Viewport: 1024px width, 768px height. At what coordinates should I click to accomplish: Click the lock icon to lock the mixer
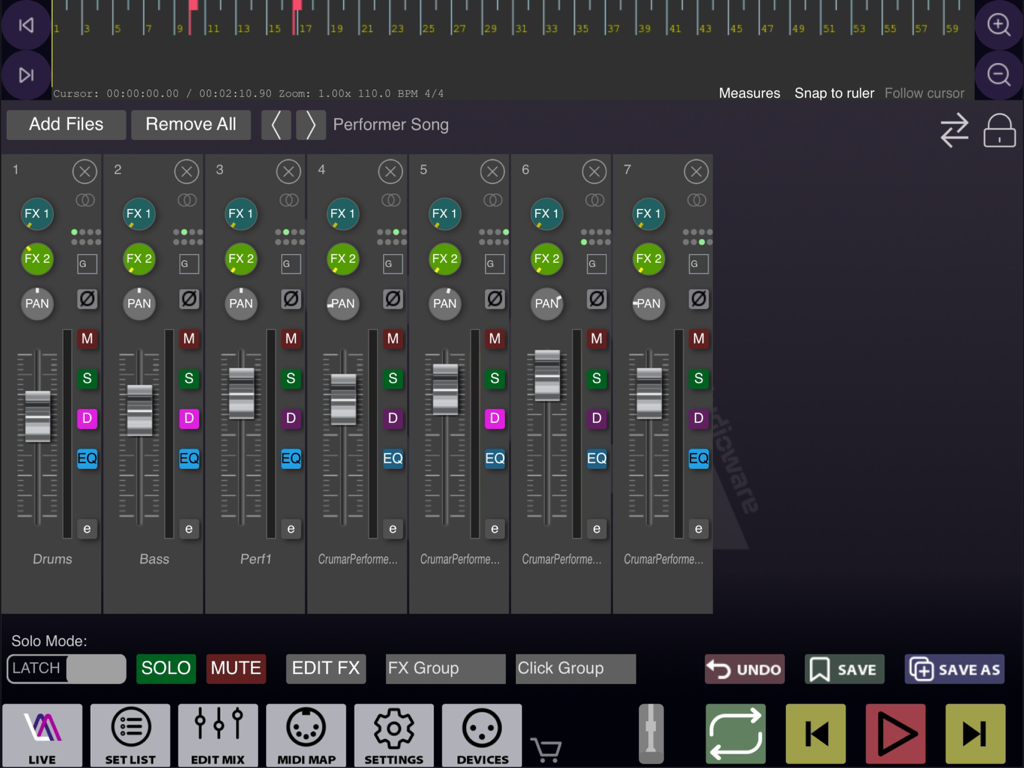[x=1000, y=130]
